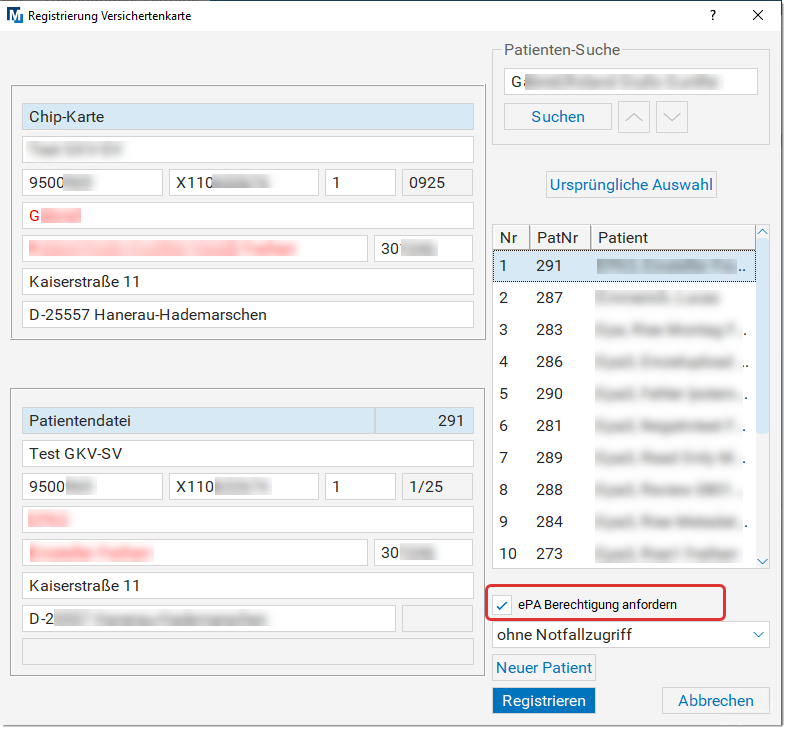The width and height of the screenshot is (787, 730).
Task: Click the Patient column header
Action: point(670,237)
